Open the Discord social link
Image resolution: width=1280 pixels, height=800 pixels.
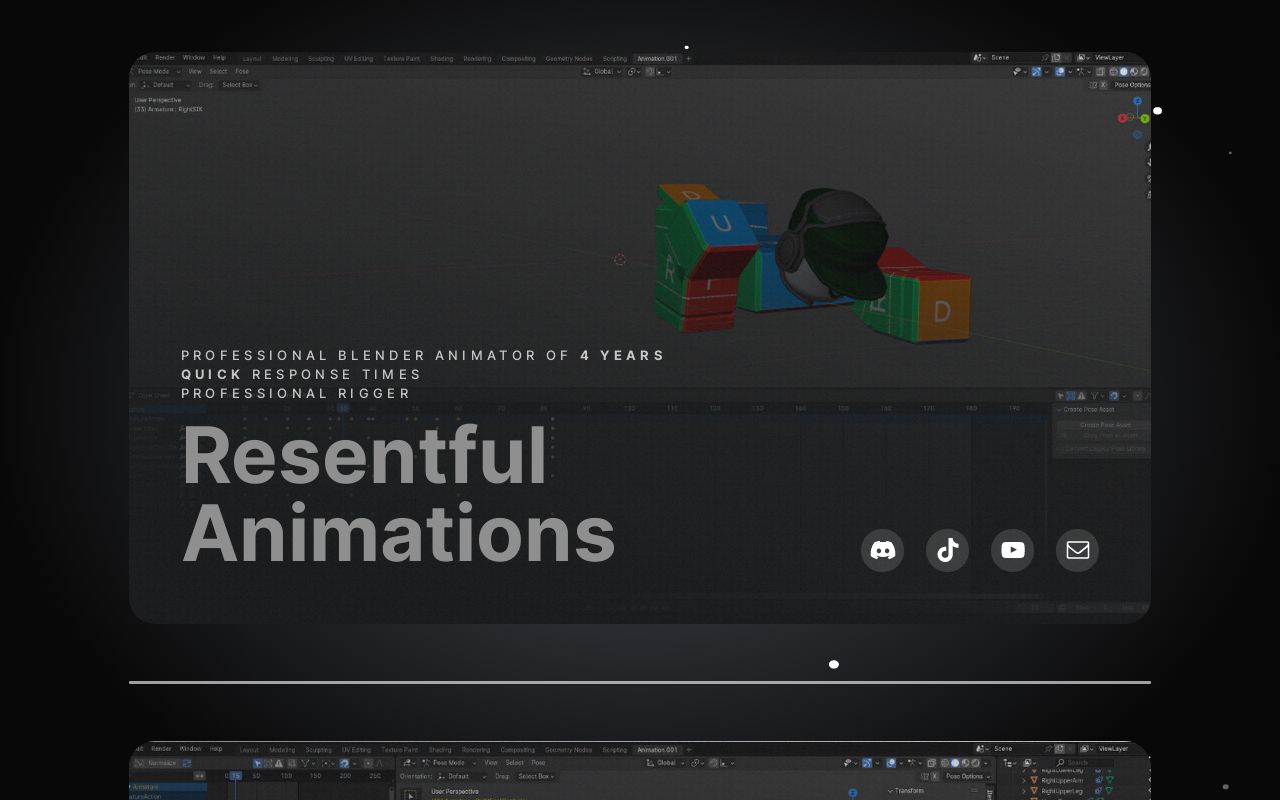coord(882,550)
